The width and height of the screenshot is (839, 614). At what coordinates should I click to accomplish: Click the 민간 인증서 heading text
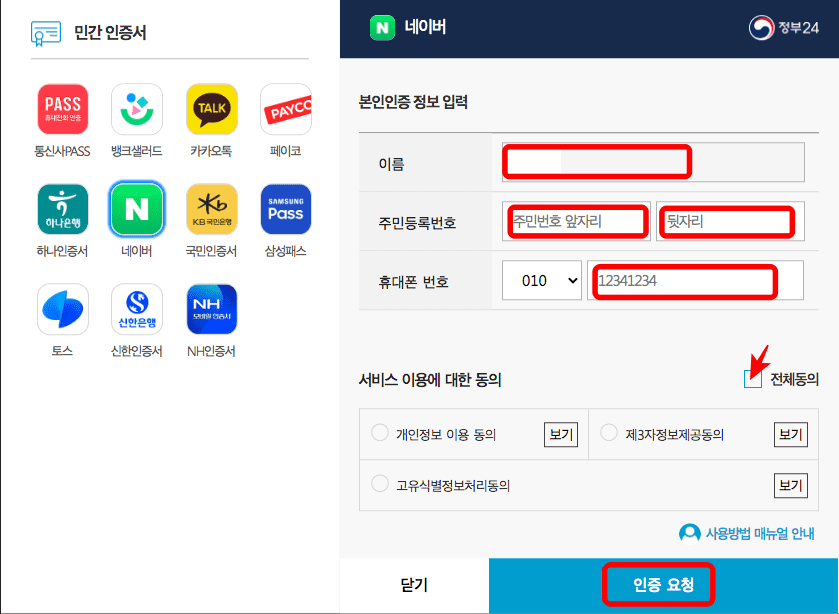110,33
